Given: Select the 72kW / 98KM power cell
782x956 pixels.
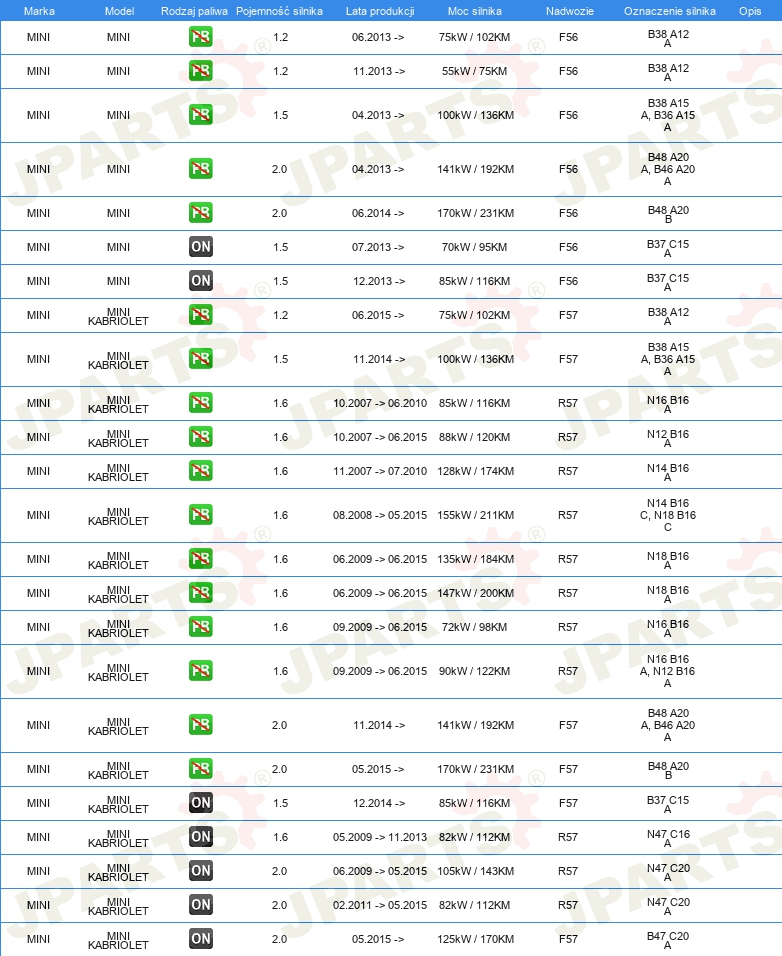Looking at the screenshot, I should [x=474, y=627].
